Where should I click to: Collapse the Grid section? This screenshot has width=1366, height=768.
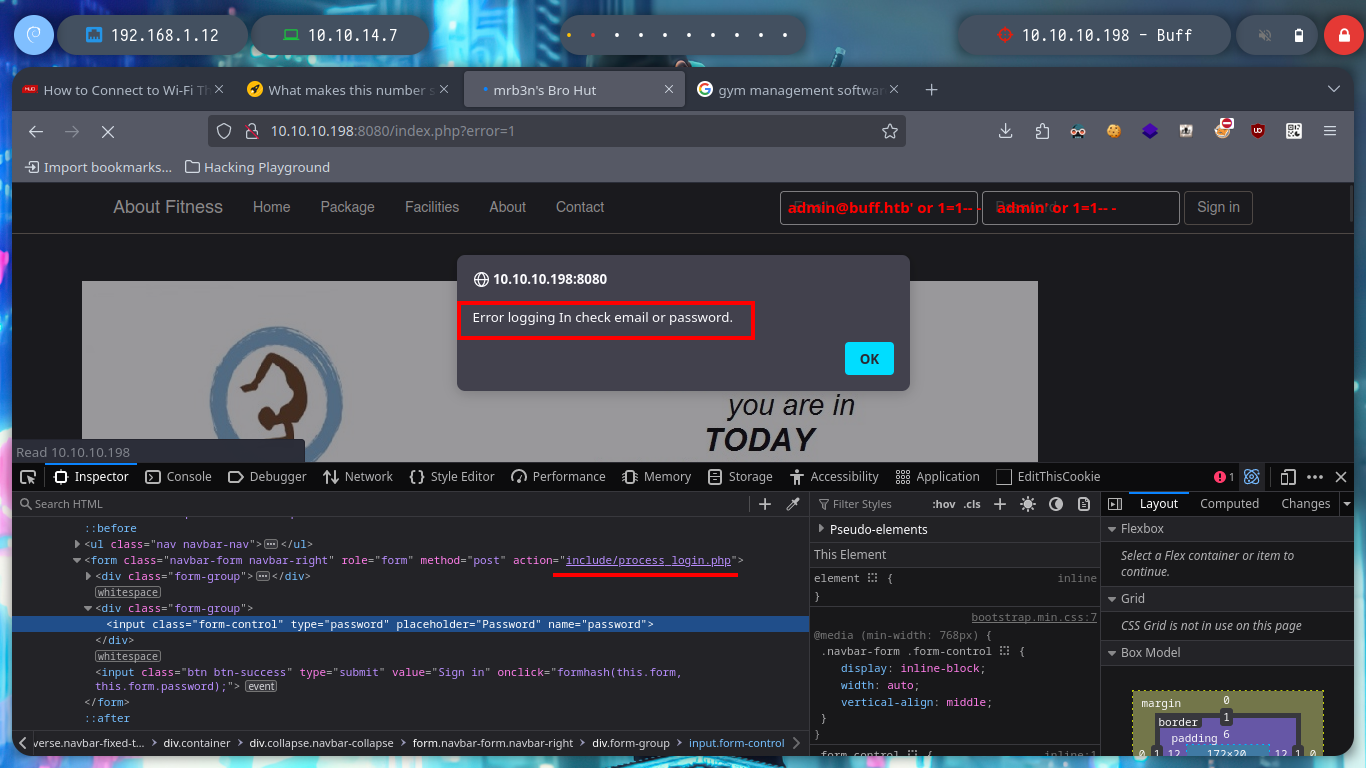coord(1111,599)
